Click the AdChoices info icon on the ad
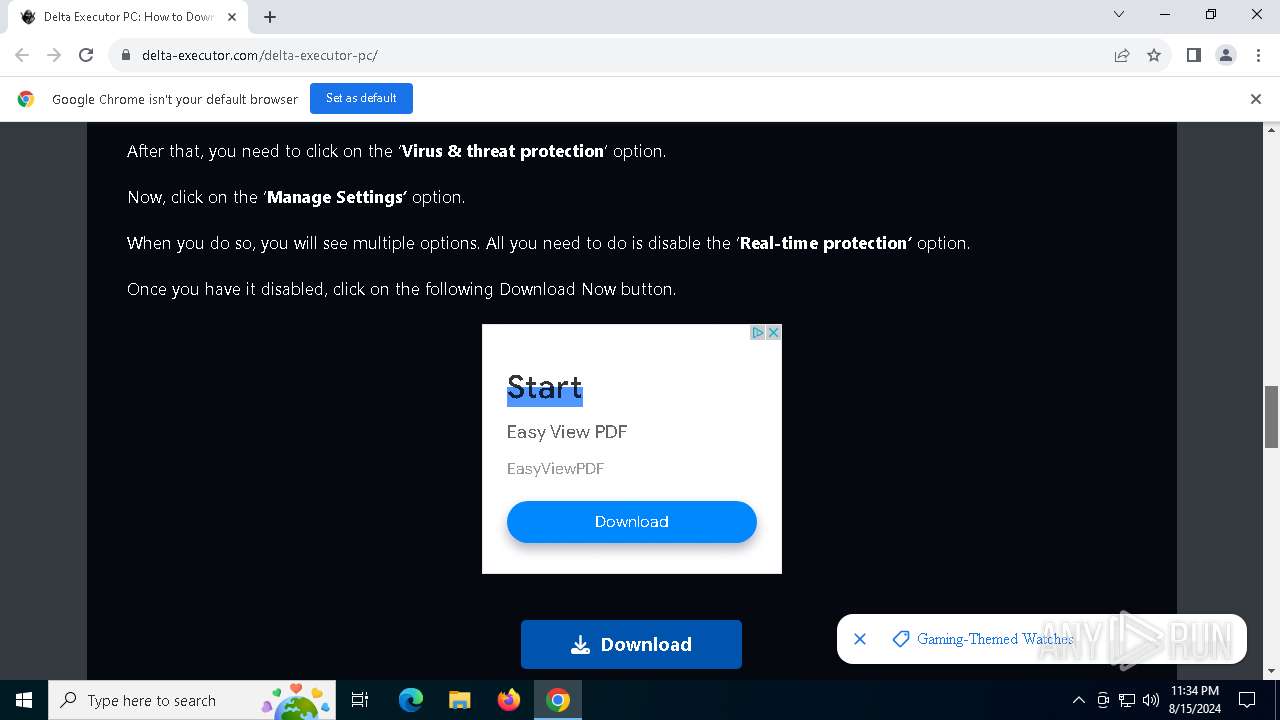The image size is (1280, 720). pyautogui.click(x=758, y=333)
